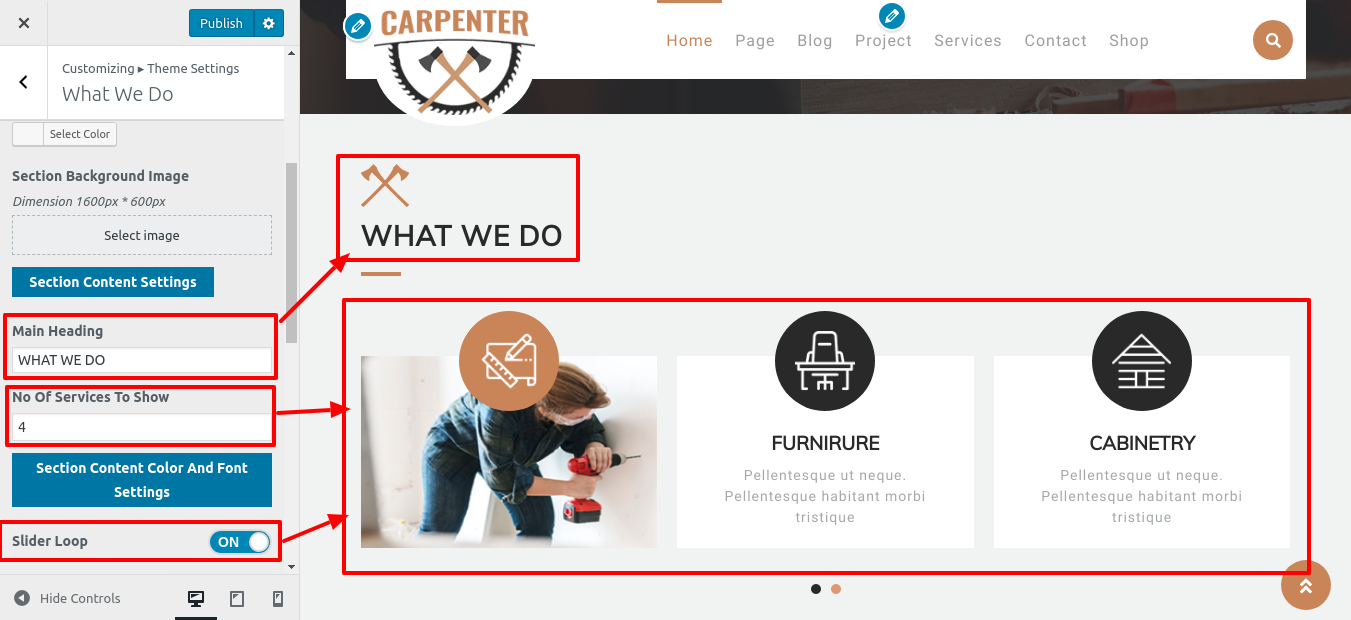Screen dimensions: 1351x620
Task: Toggle the Slider Loop switch
Action: 240,542
